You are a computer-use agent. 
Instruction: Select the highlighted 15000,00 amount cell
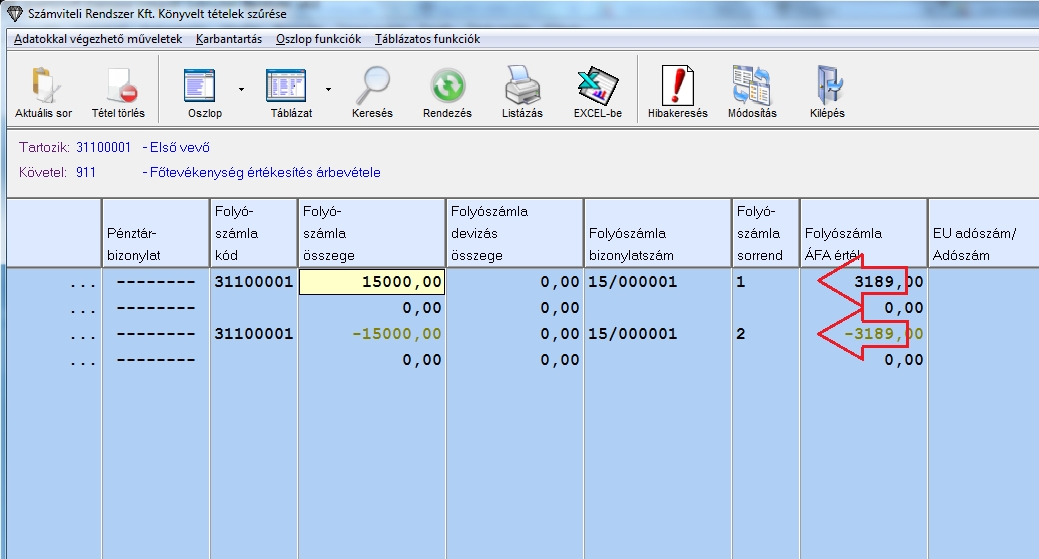371,282
